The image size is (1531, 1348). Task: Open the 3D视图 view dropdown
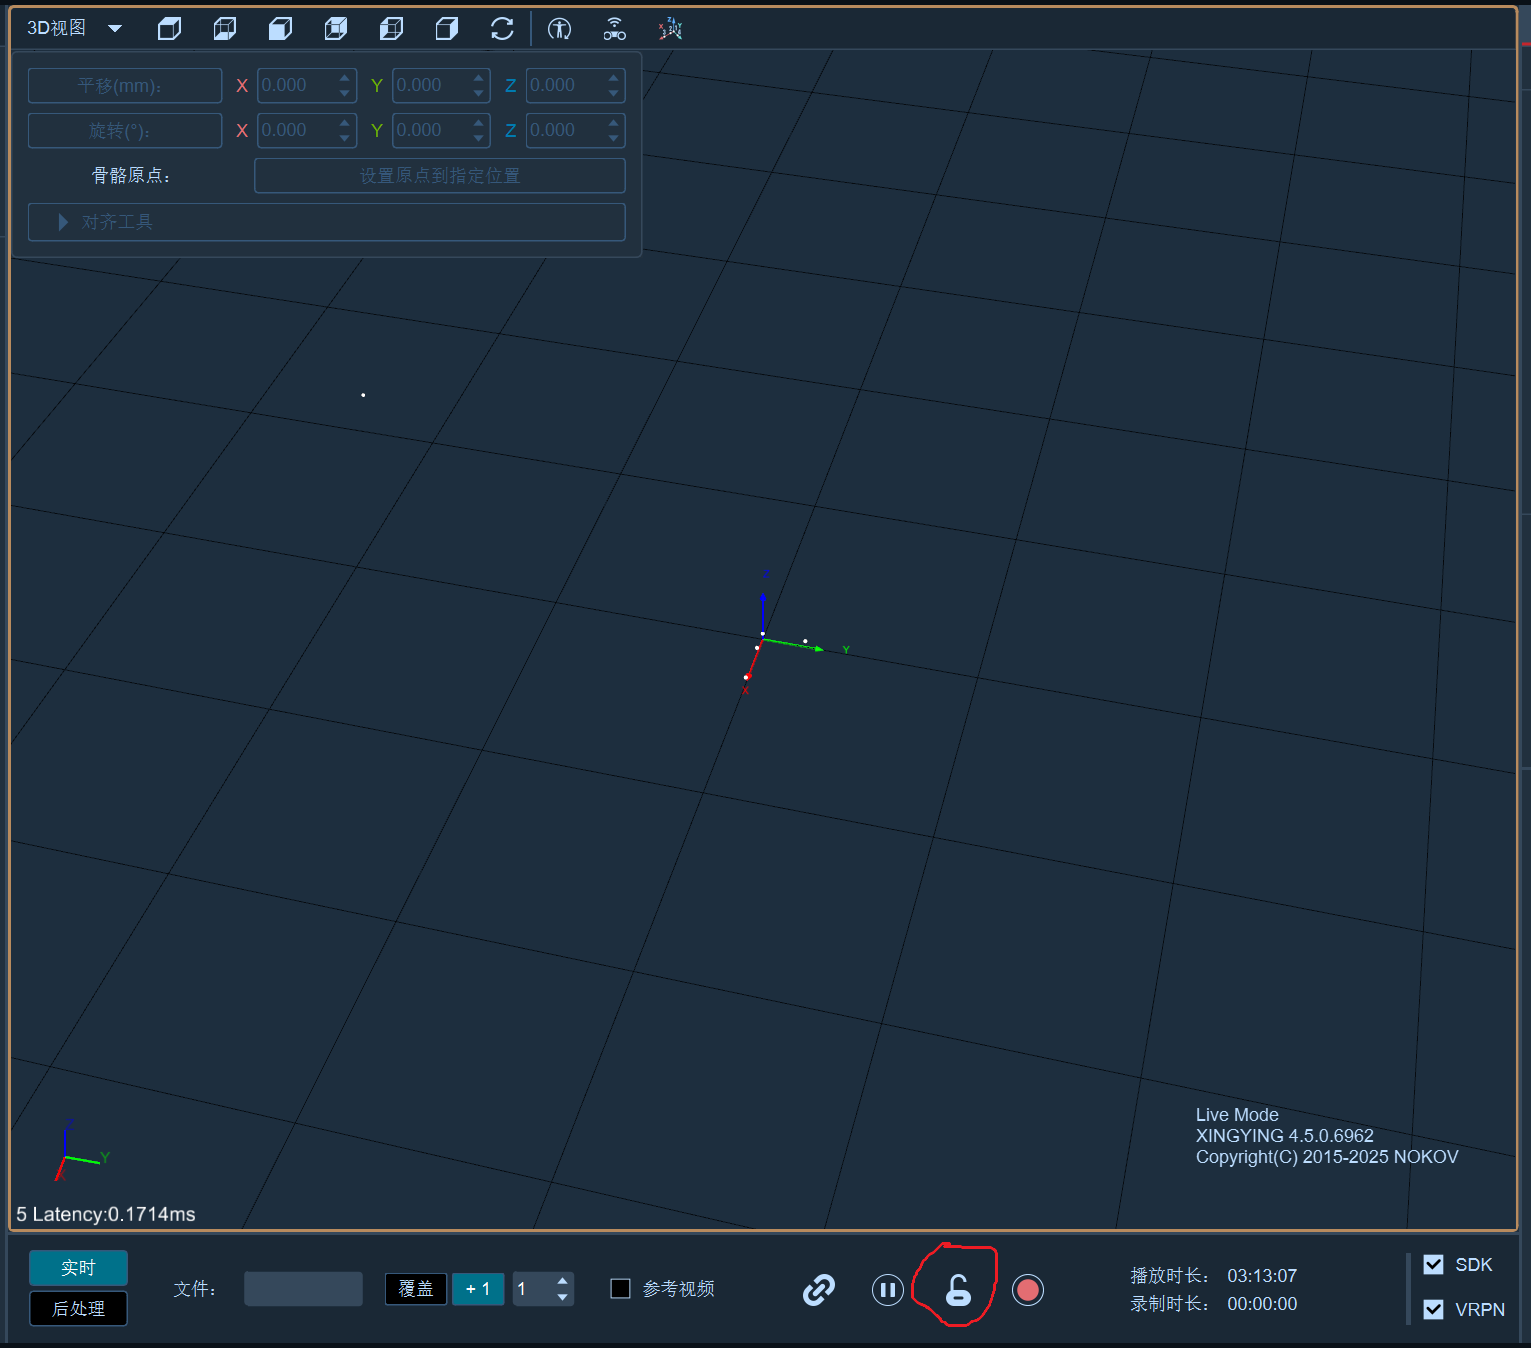coord(115,29)
